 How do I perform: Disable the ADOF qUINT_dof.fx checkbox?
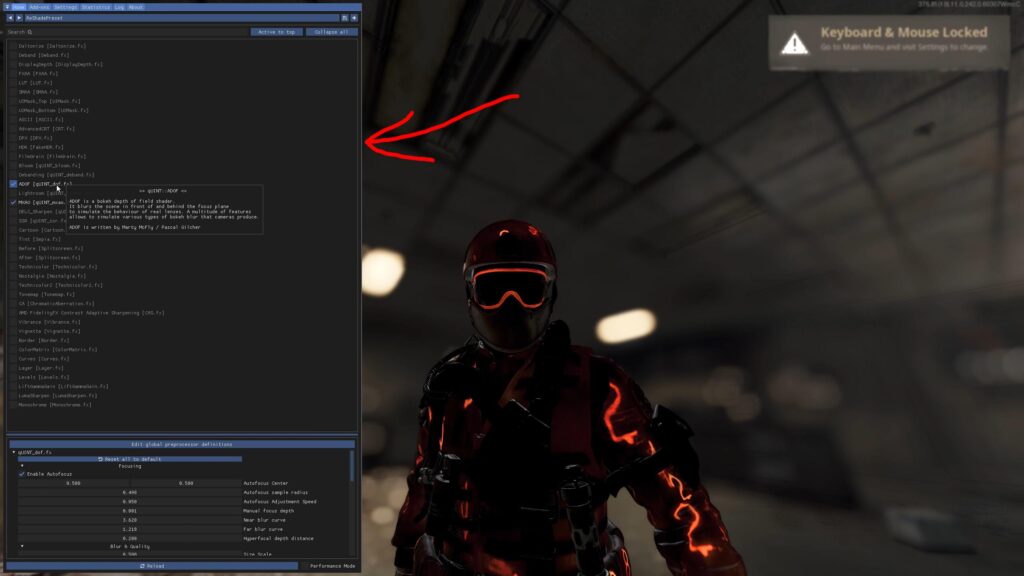coord(13,184)
